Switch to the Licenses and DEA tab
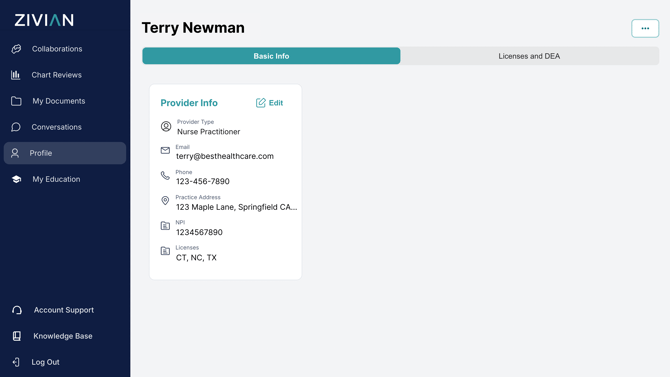The width and height of the screenshot is (670, 377). (529, 56)
